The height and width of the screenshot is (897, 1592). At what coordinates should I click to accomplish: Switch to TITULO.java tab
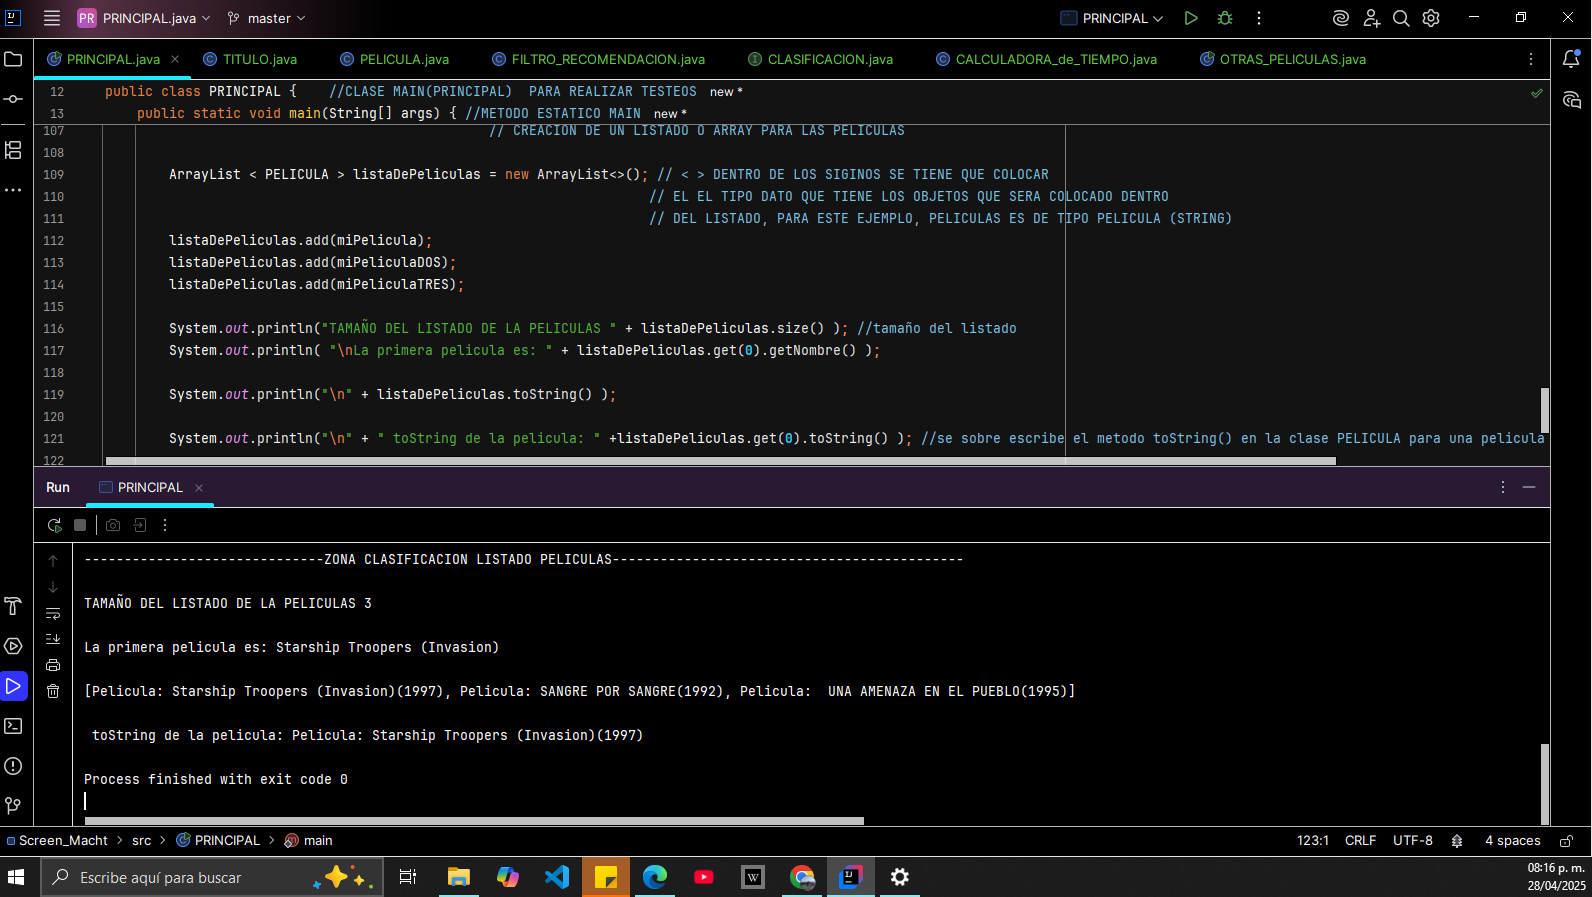point(250,59)
